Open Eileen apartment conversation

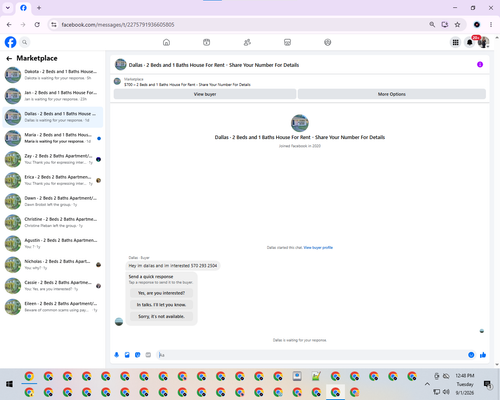[53, 307]
